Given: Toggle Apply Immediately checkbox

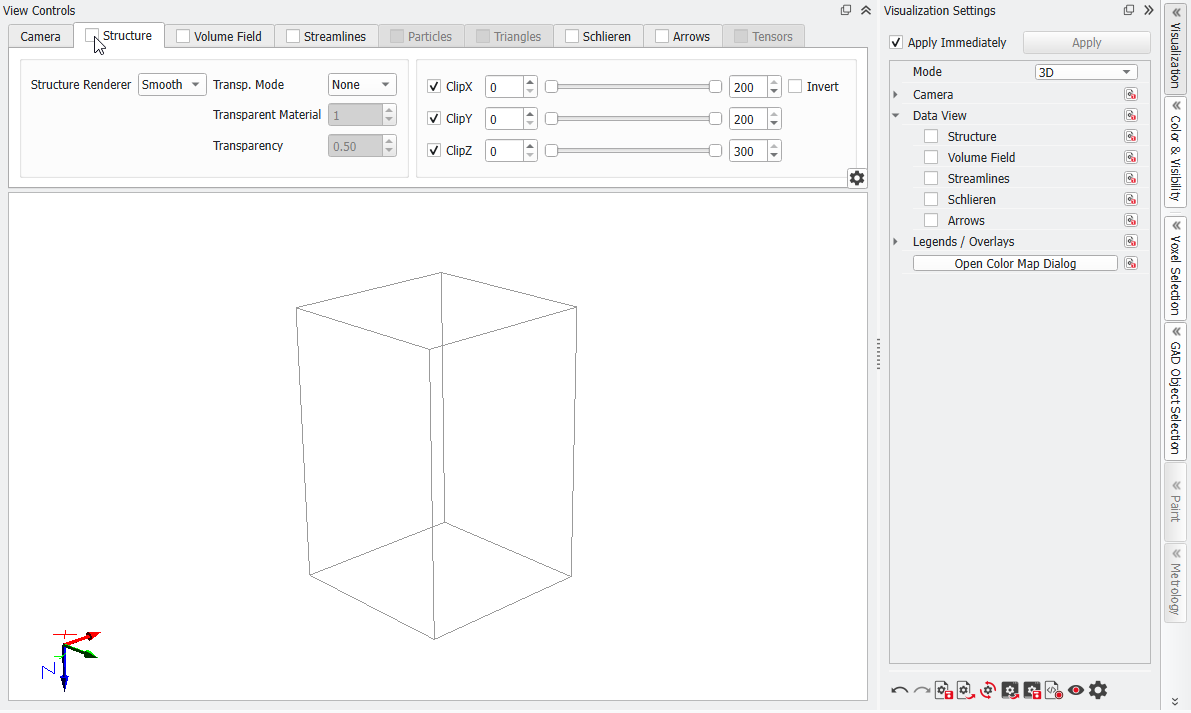Looking at the screenshot, I should tap(896, 43).
